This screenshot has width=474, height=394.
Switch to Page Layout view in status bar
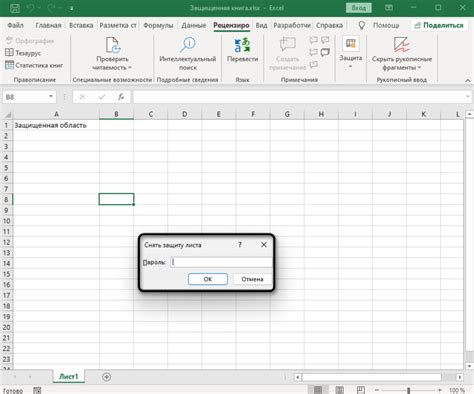(339, 389)
